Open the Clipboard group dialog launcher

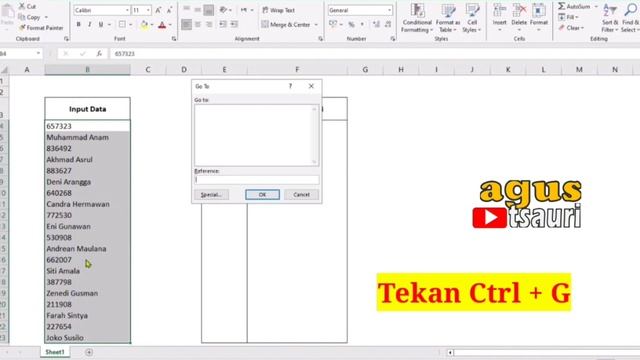pos(66,39)
